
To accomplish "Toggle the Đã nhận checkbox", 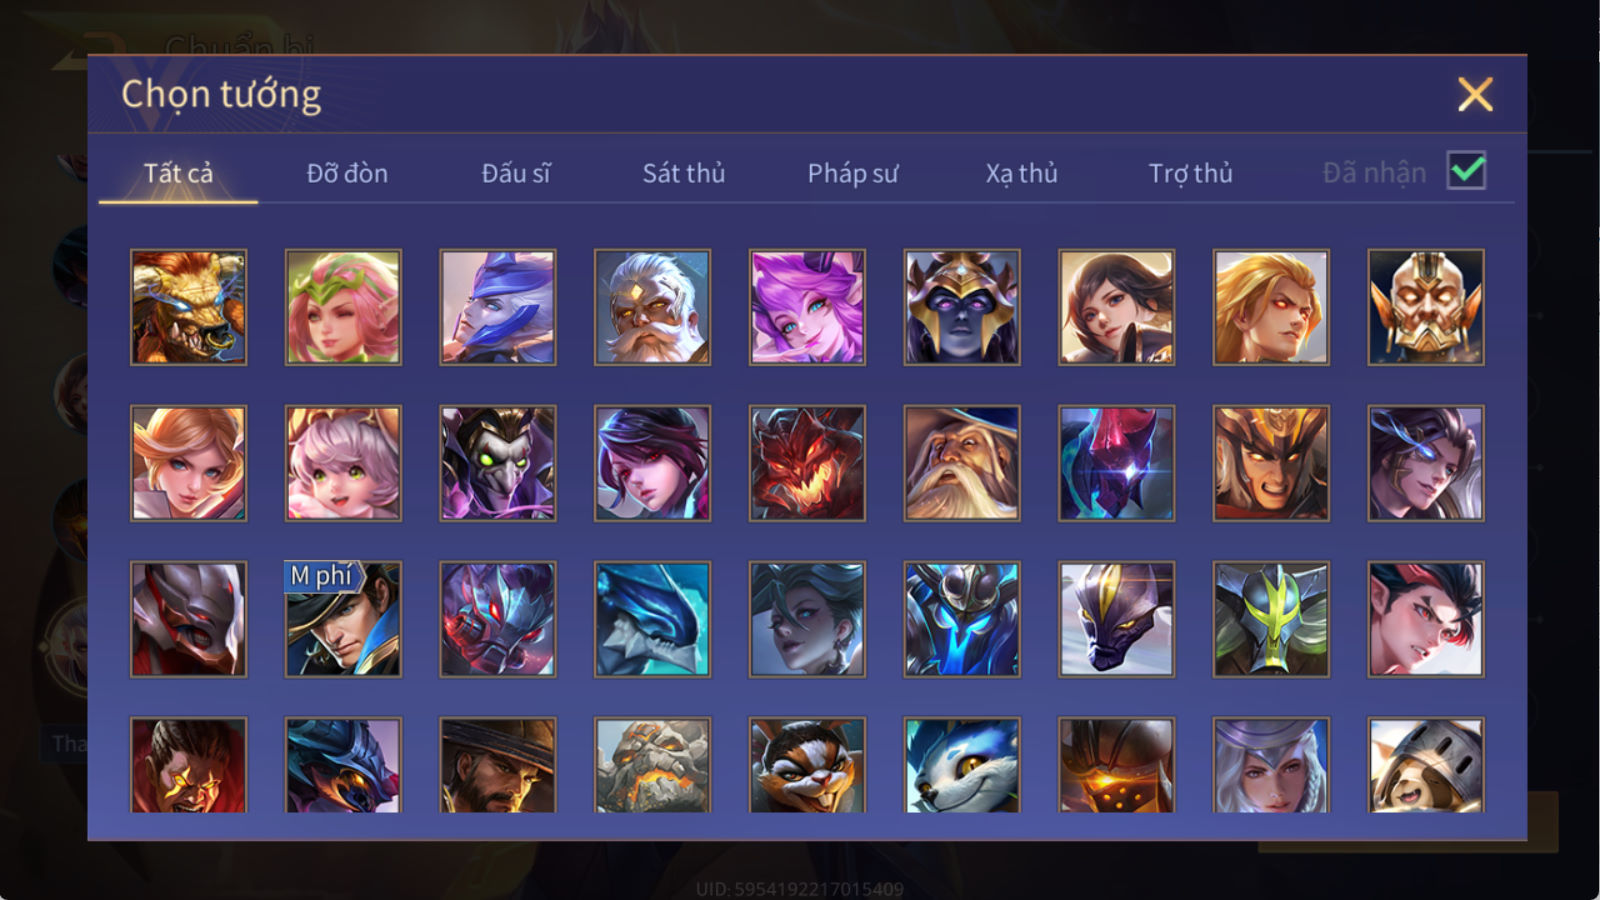I will coord(1466,171).
